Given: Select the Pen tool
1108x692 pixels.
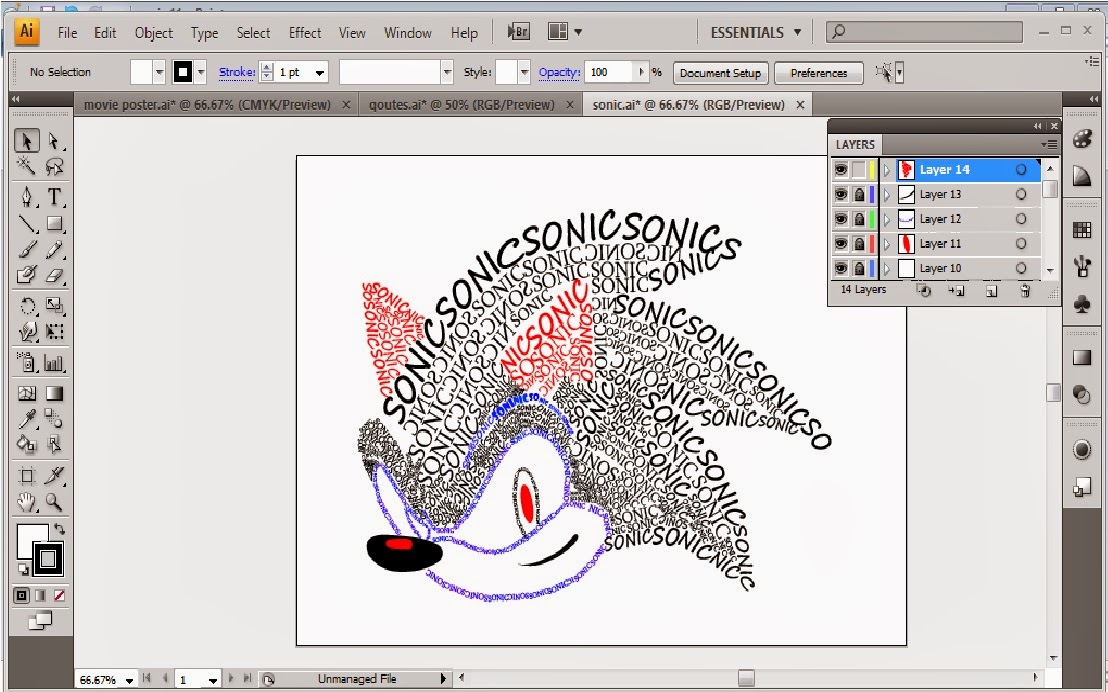Looking at the screenshot, I should pos(27,197).
